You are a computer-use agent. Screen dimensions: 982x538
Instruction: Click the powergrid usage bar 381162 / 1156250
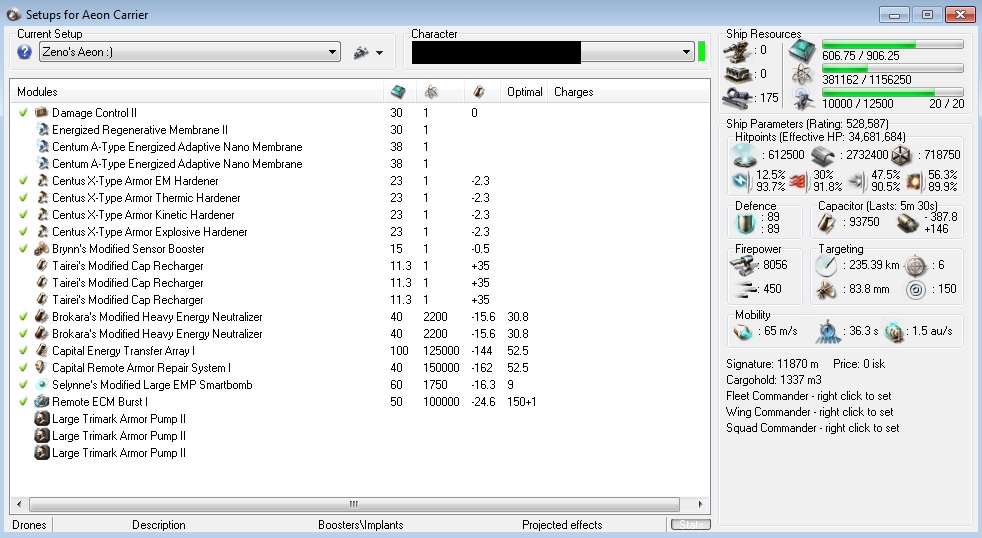click(892, 69)
